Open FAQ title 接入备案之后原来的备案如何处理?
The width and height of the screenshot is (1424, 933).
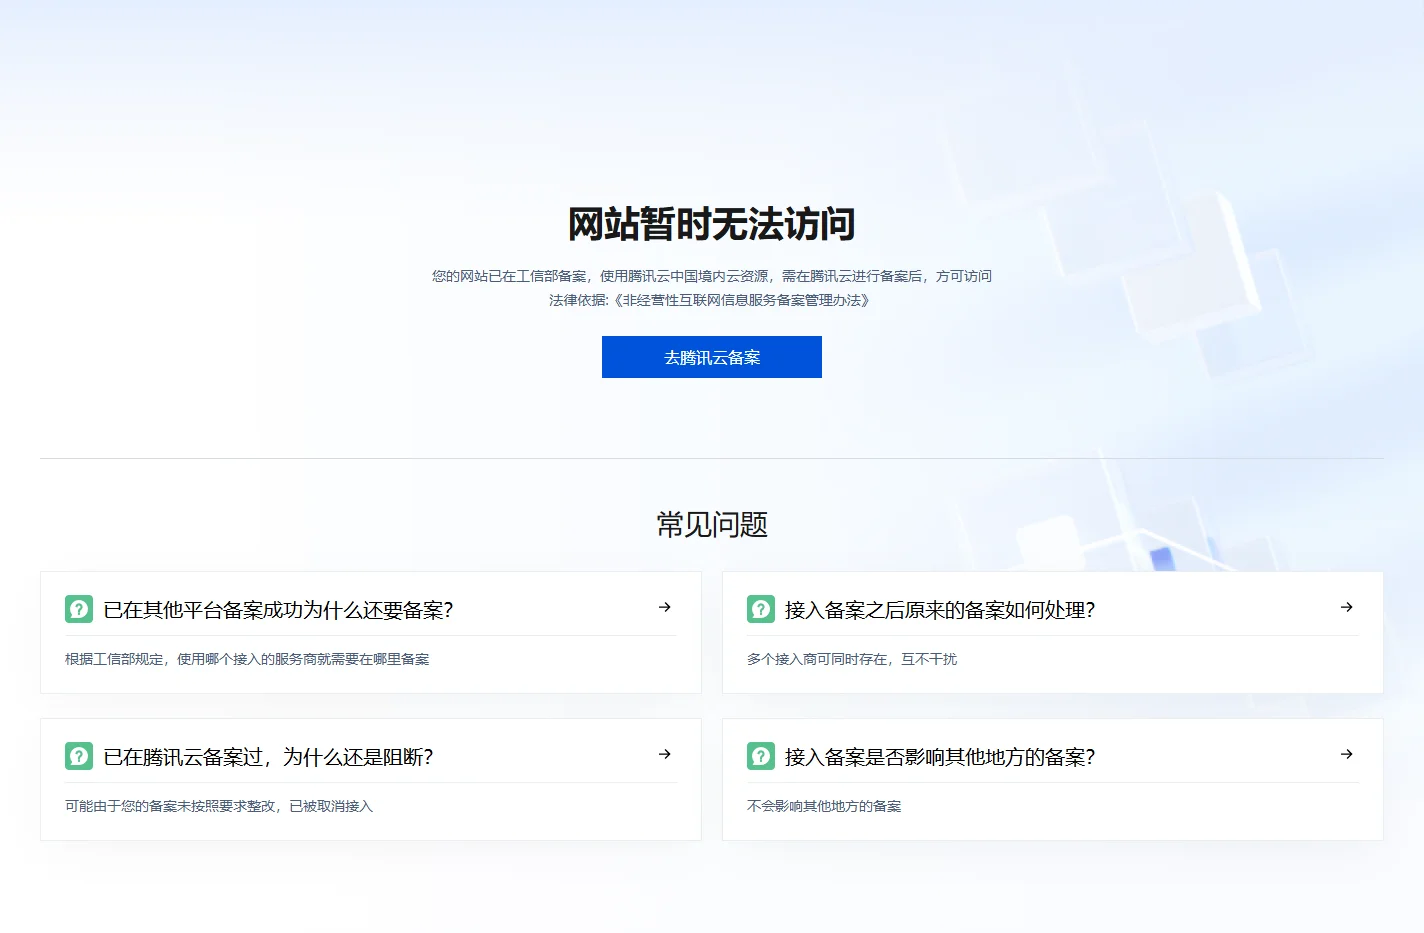point(940,610)
